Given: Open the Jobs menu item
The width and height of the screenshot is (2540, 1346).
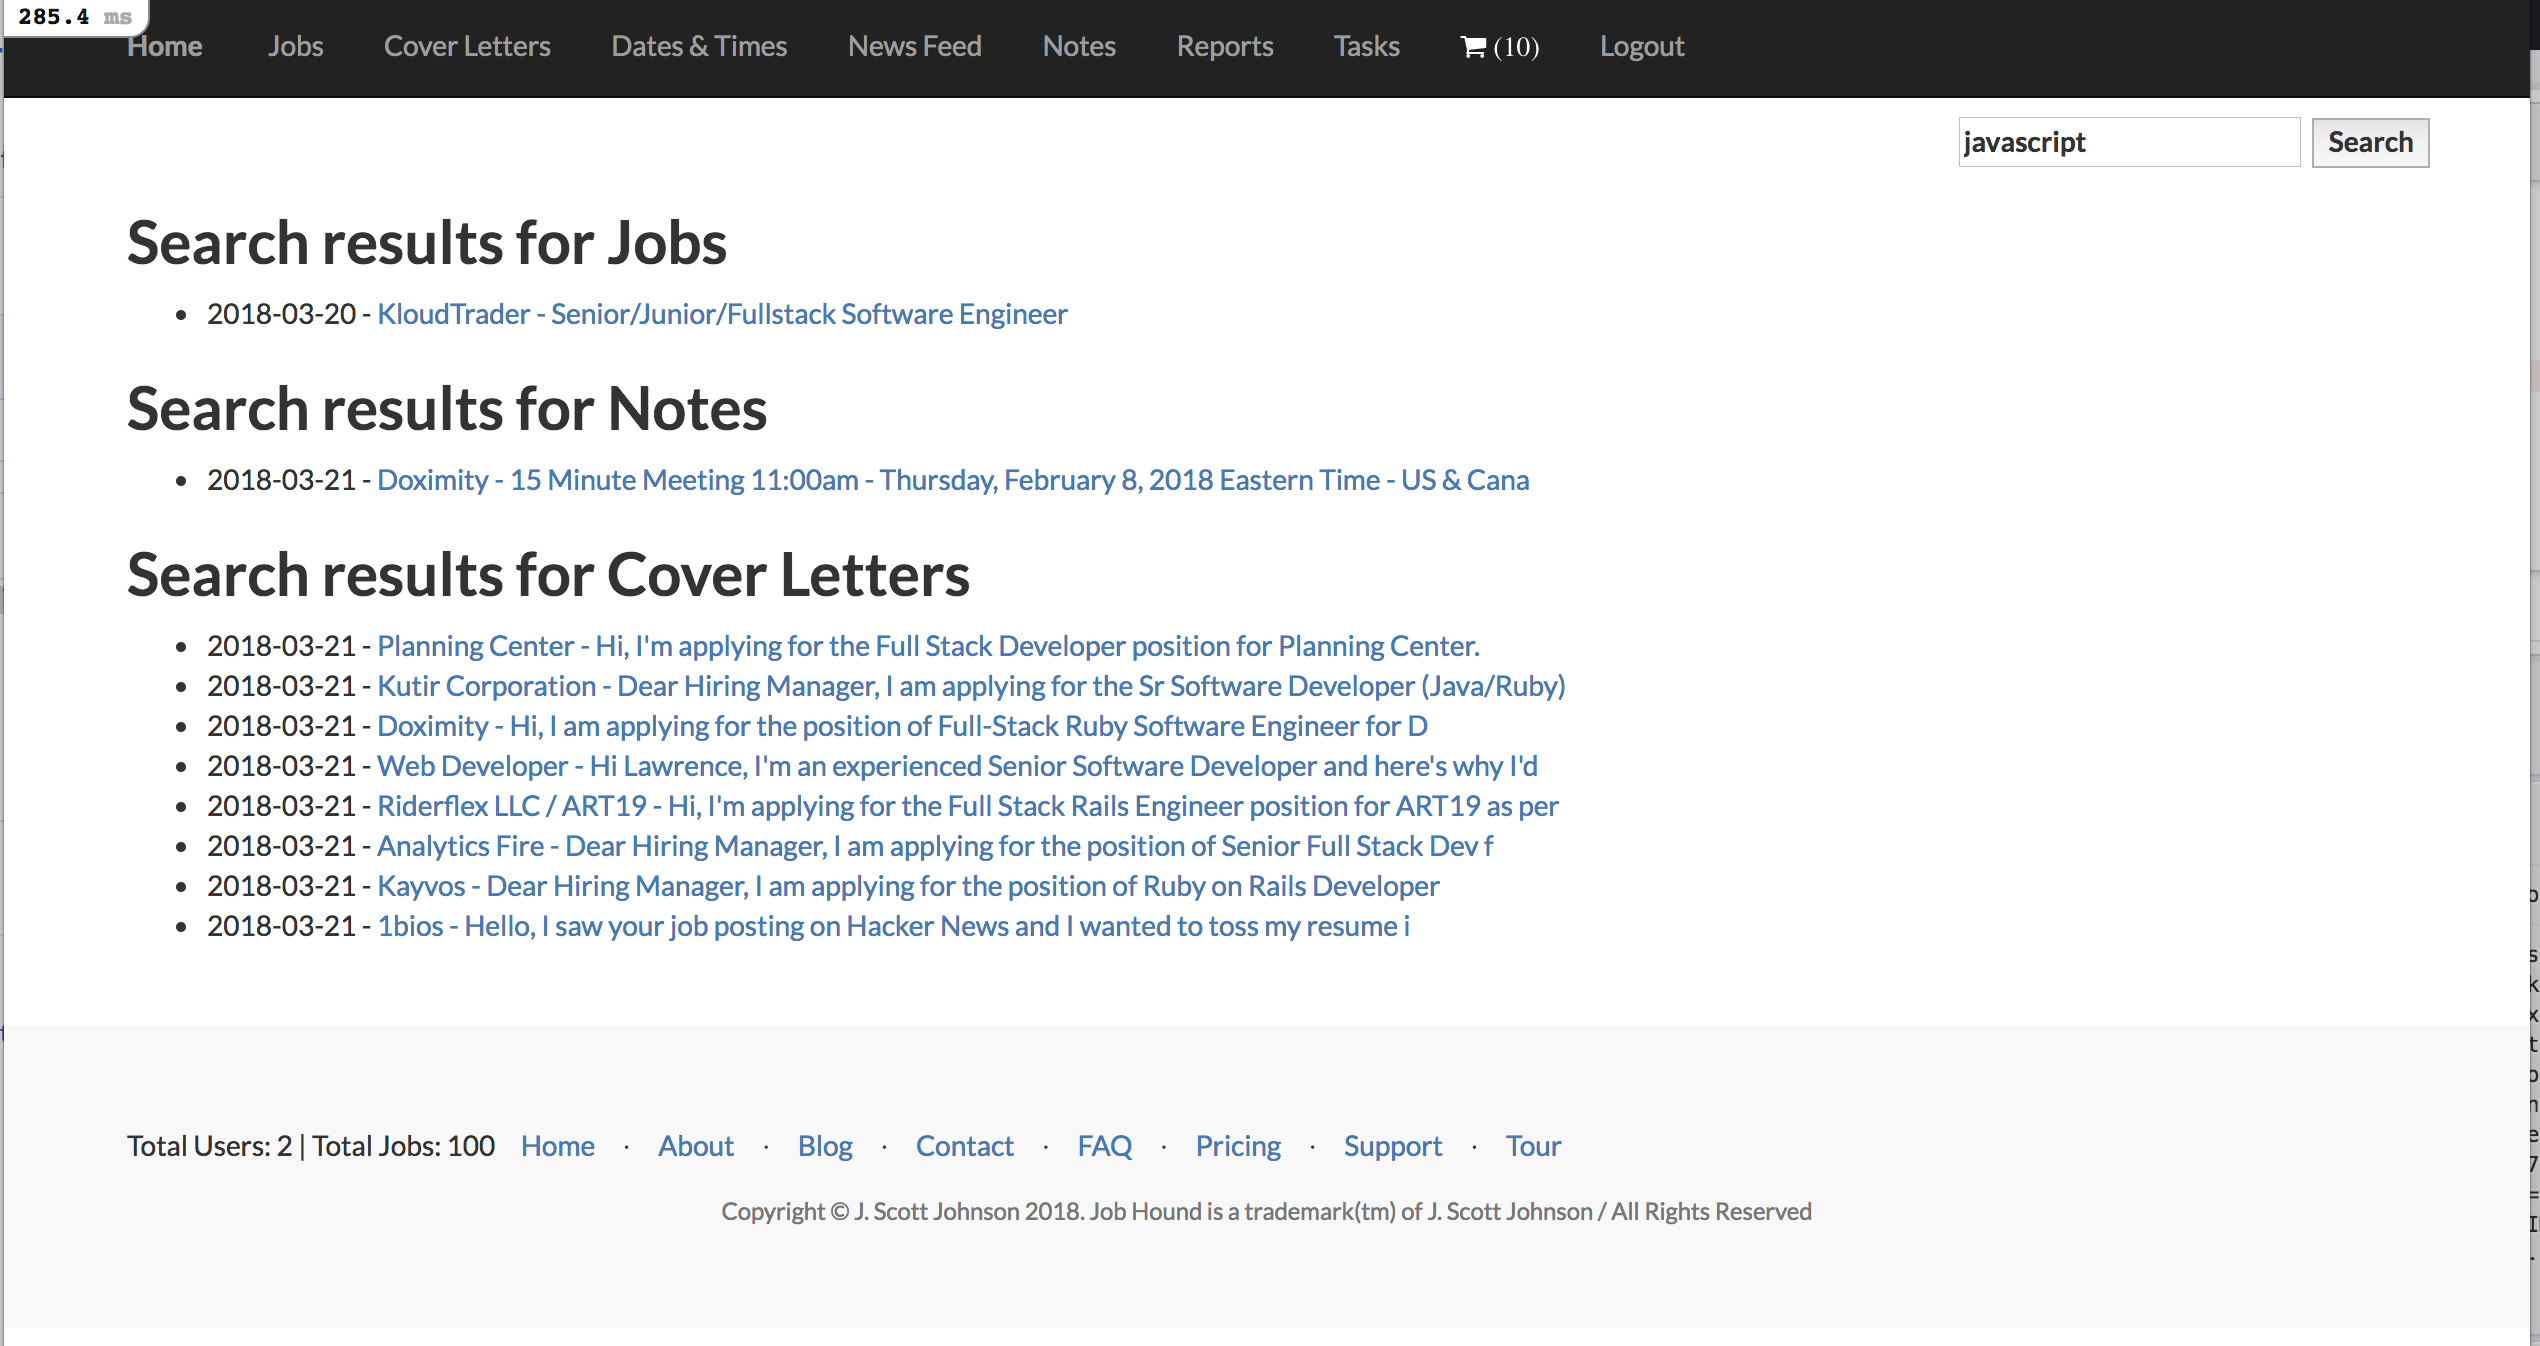Looking at the screenshot, I should 295,47.
